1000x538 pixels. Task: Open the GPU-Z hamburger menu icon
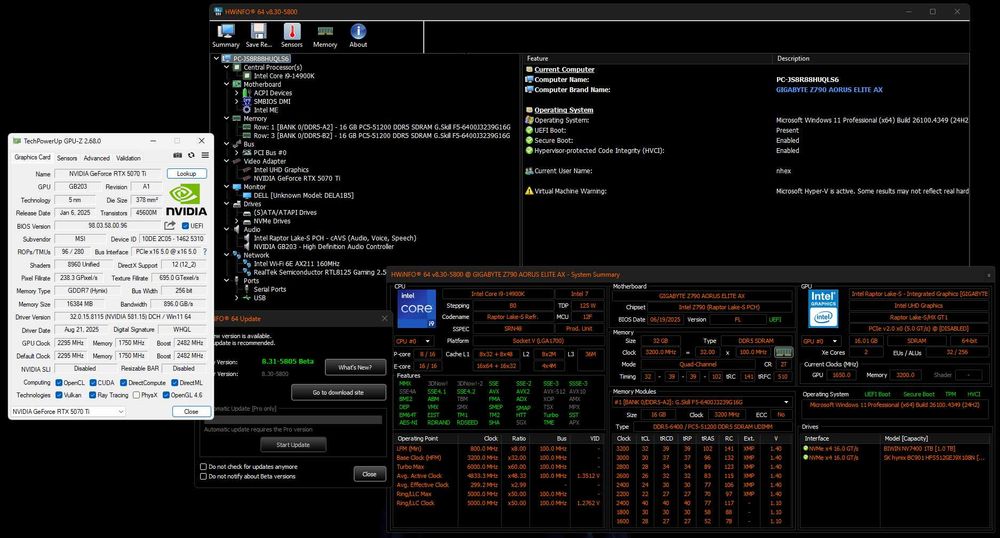tap(205, 155)
